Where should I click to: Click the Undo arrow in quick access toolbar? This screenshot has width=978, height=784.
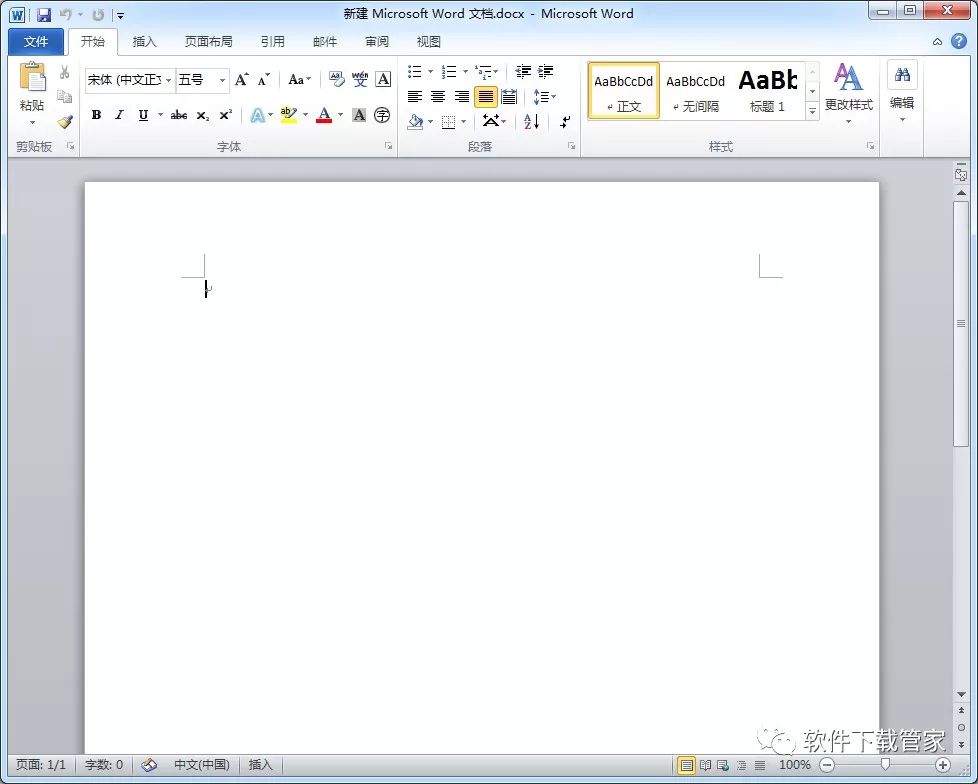(x=65, y=14)
